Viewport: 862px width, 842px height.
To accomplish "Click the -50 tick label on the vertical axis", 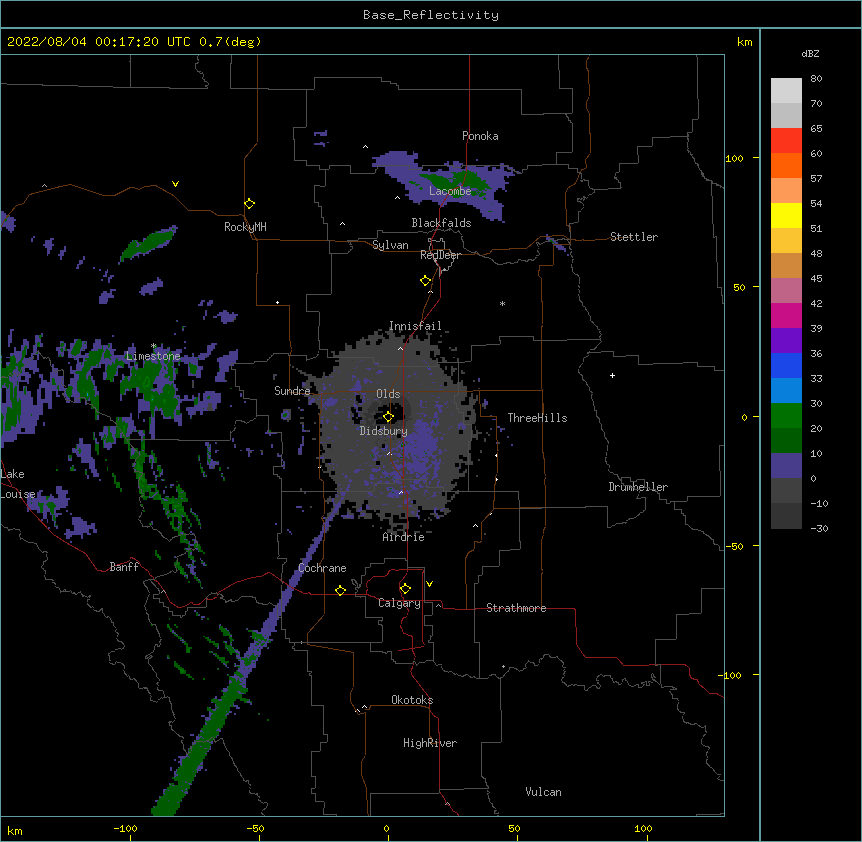I will pos(734,546).
